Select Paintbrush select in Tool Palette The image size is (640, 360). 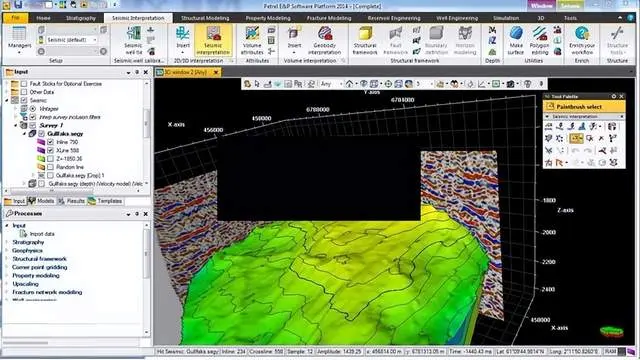click(x=584, y=107)
